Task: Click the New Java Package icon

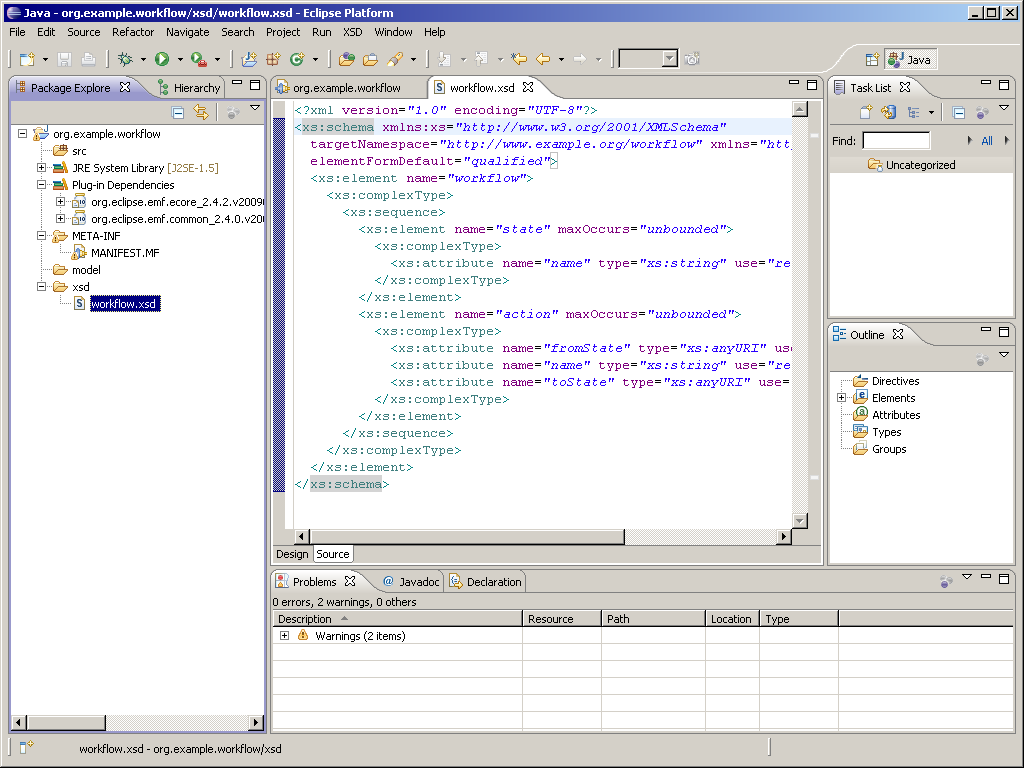Action: (x=273, y=60)
